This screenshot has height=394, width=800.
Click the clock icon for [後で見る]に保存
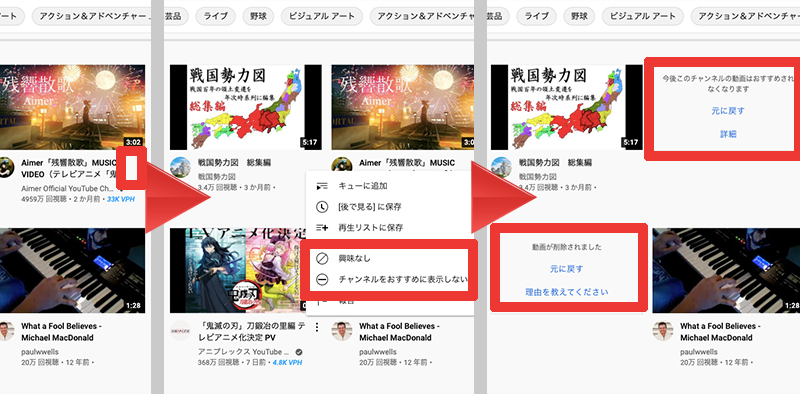point(321,207)
